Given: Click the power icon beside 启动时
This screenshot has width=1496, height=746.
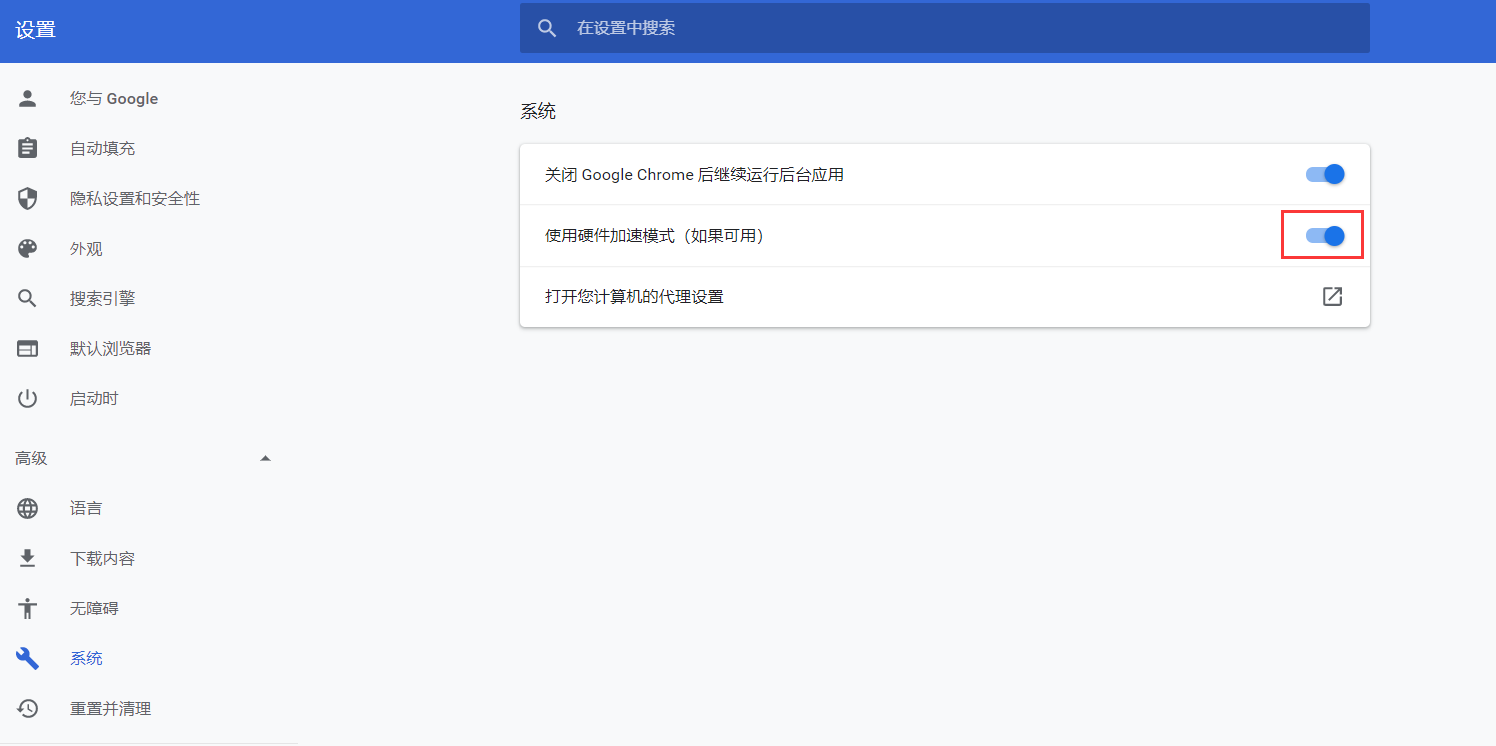Looking at the screenshot, I should [28, 398].
